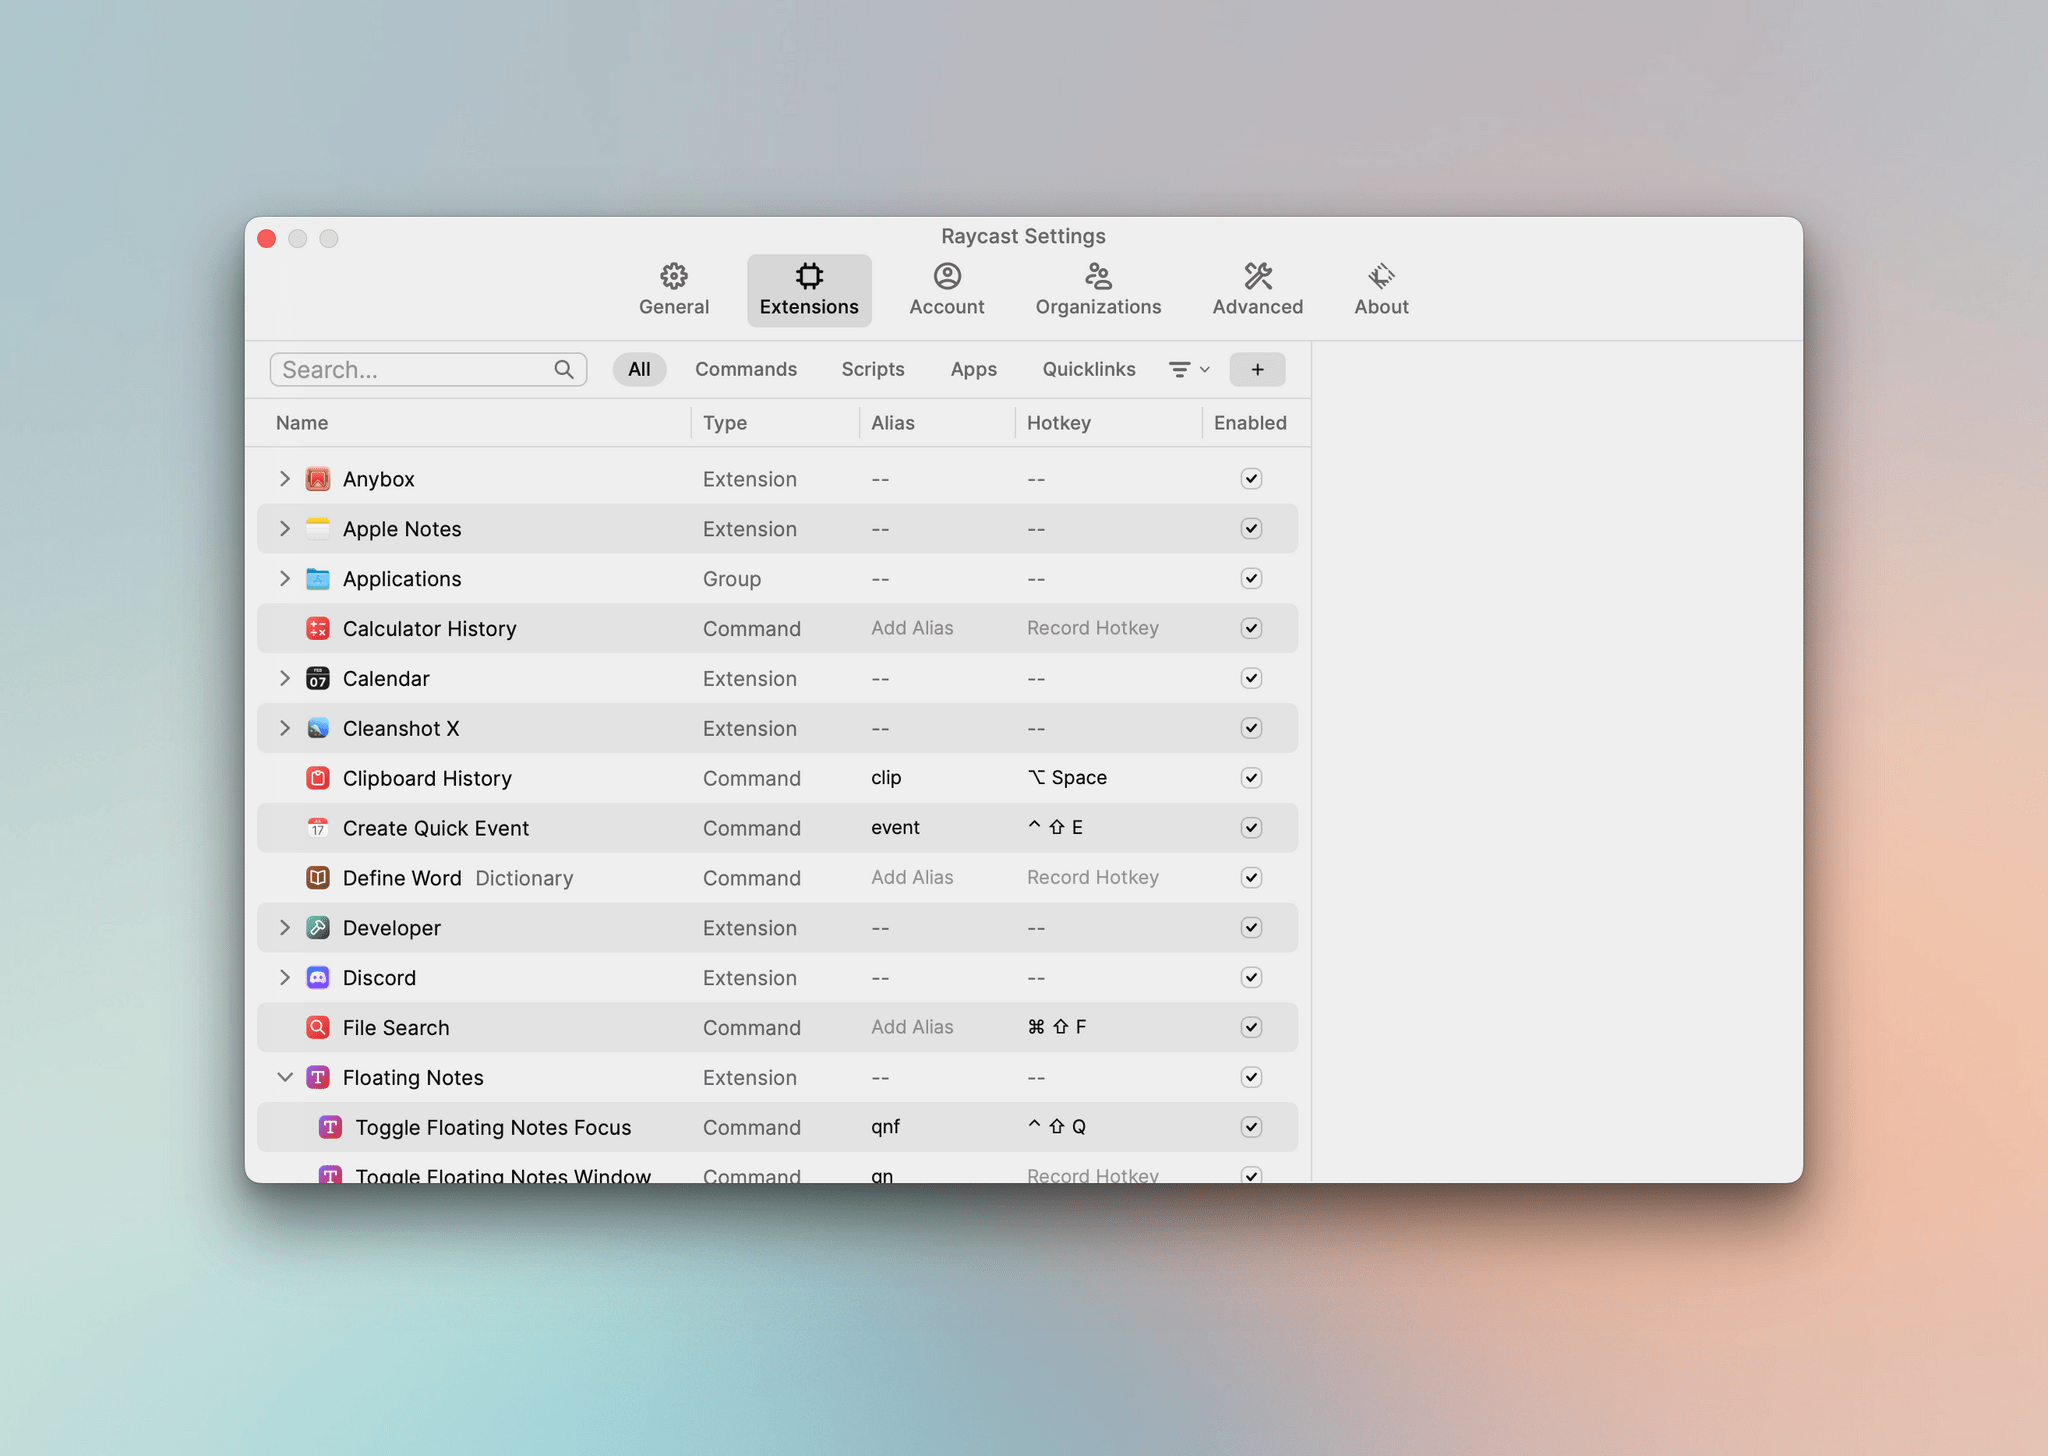Viewport: 2048px width, 1456px height.
Task: Open Organizations settings panel
Action: (1100, 288)
